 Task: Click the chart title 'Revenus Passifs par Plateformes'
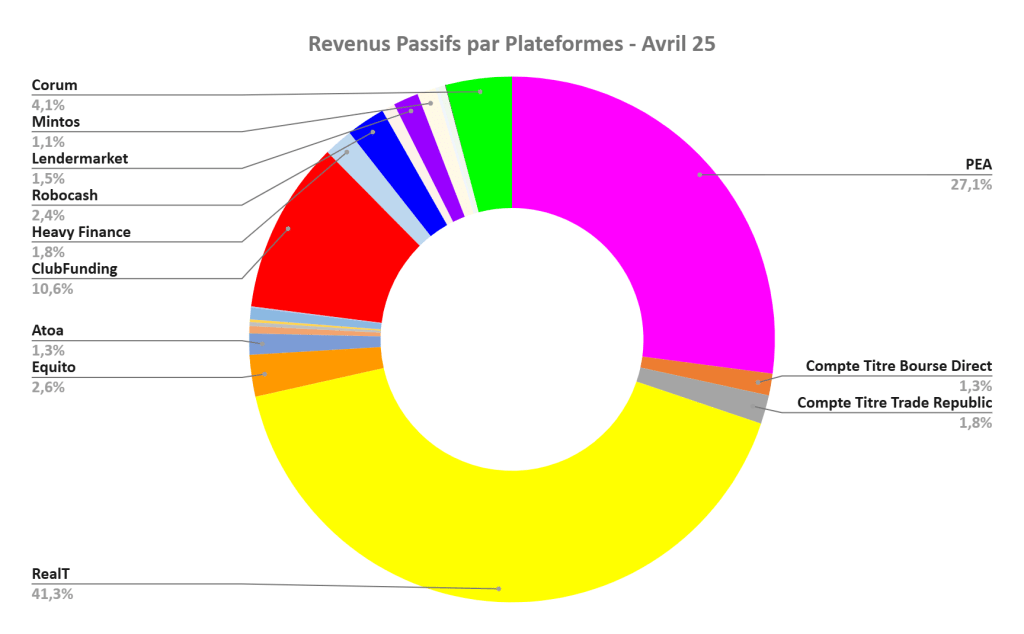tap(511, 45)
